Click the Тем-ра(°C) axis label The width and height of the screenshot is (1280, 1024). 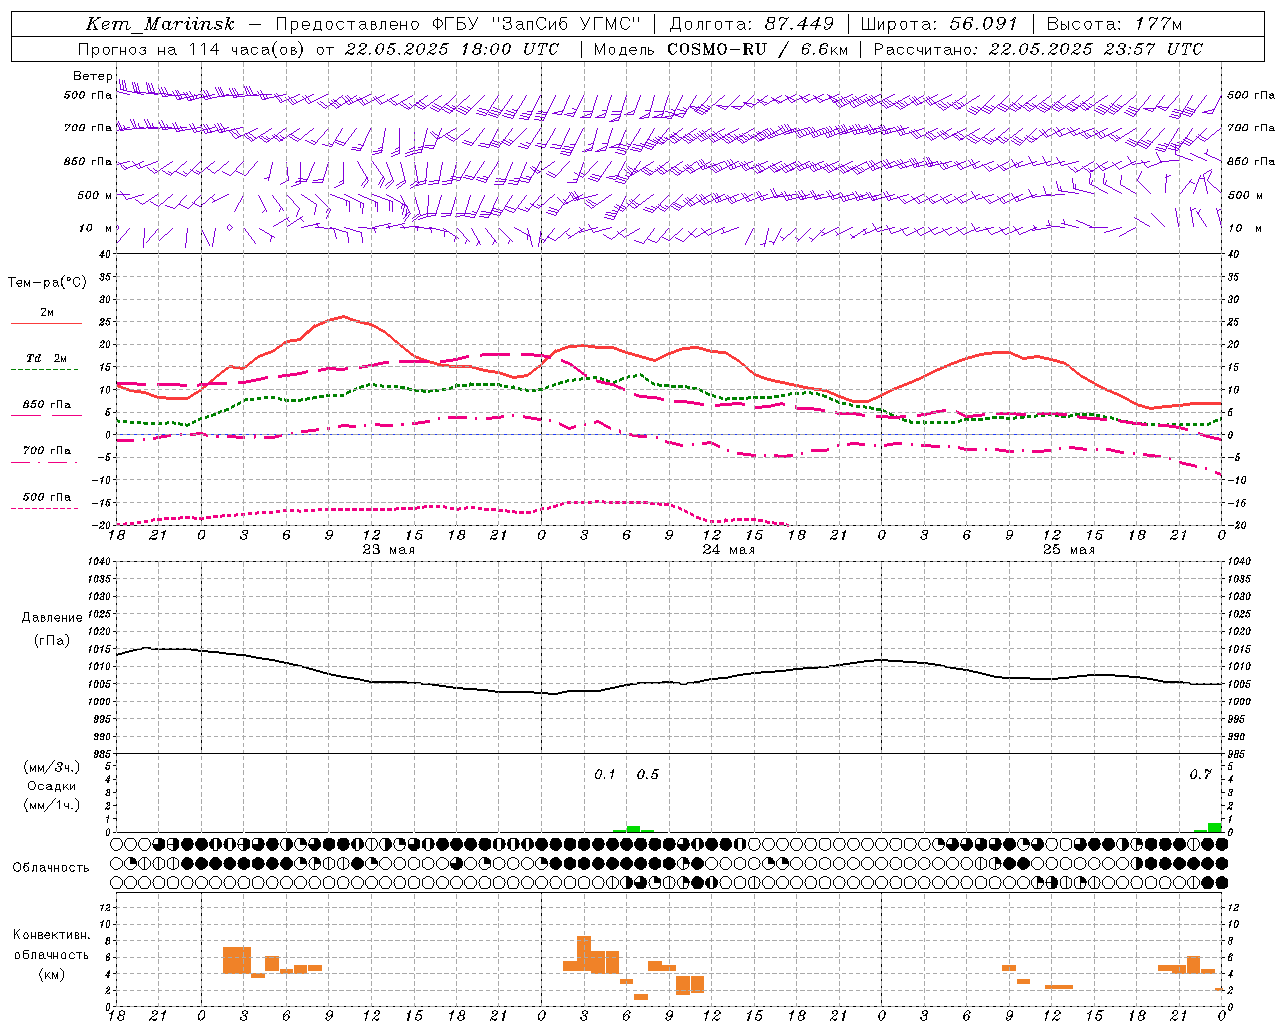[x=47, y=283]
